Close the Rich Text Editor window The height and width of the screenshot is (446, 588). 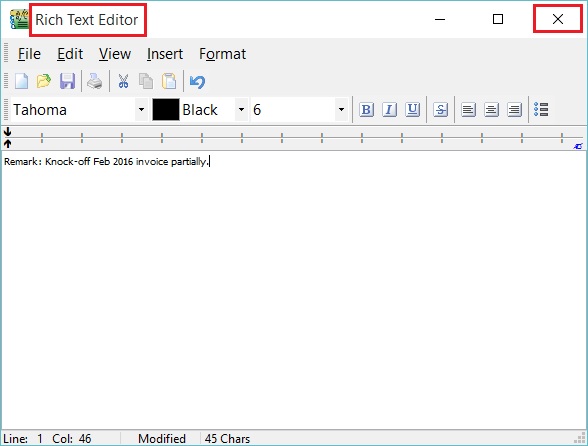[558, 19]
